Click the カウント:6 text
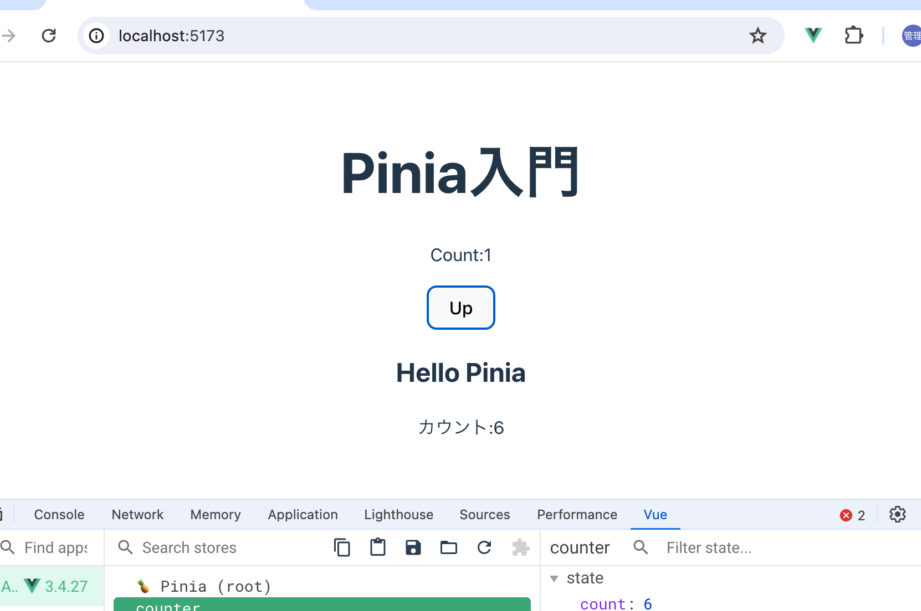This screenshot has width=921, height=611. (461, 427)
